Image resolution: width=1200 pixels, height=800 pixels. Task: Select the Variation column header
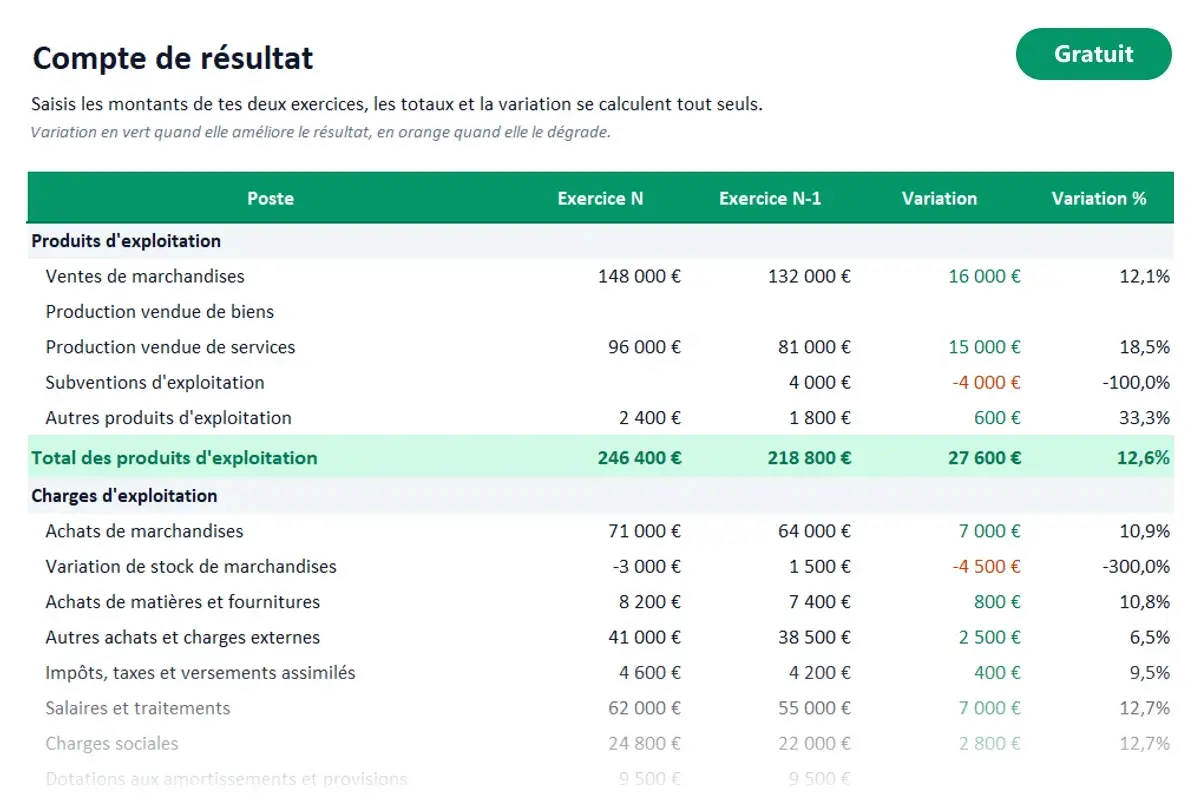[939, 198]
